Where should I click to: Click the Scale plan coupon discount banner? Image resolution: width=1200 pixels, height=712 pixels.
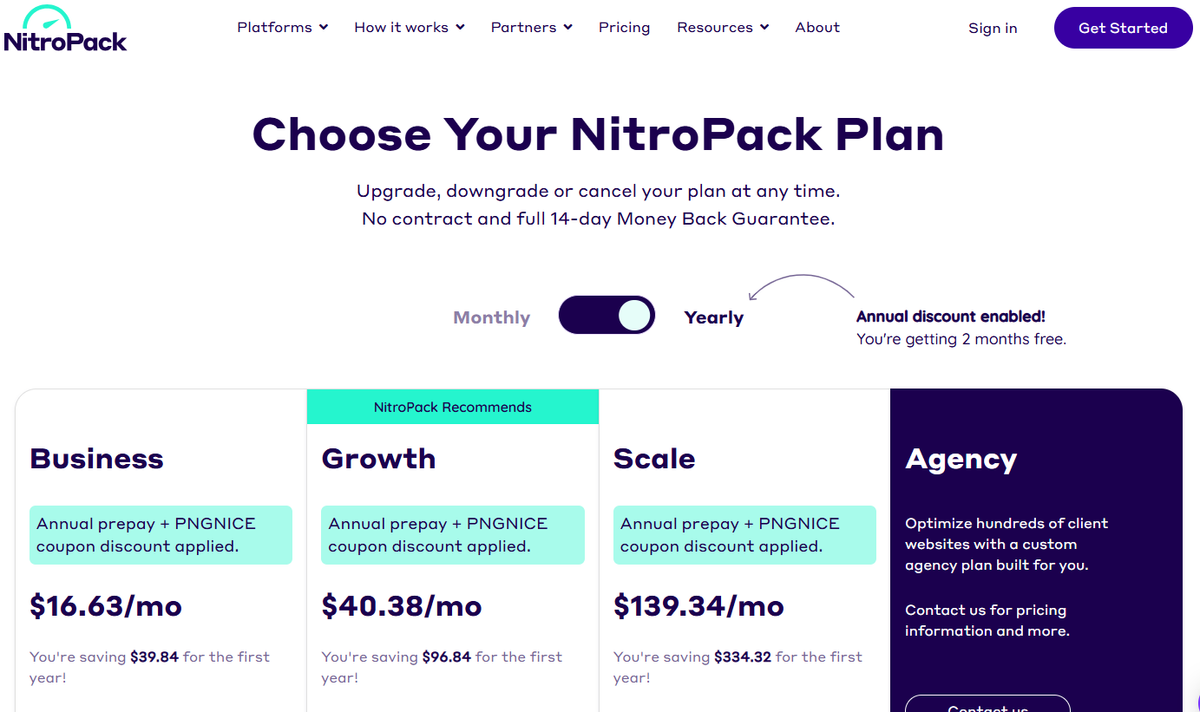744,534
